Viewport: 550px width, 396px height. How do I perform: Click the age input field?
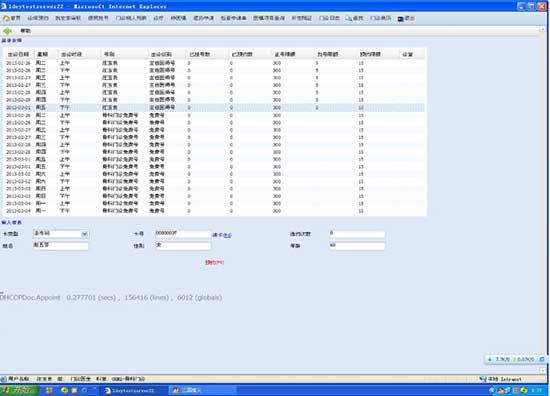coord(357,246)
